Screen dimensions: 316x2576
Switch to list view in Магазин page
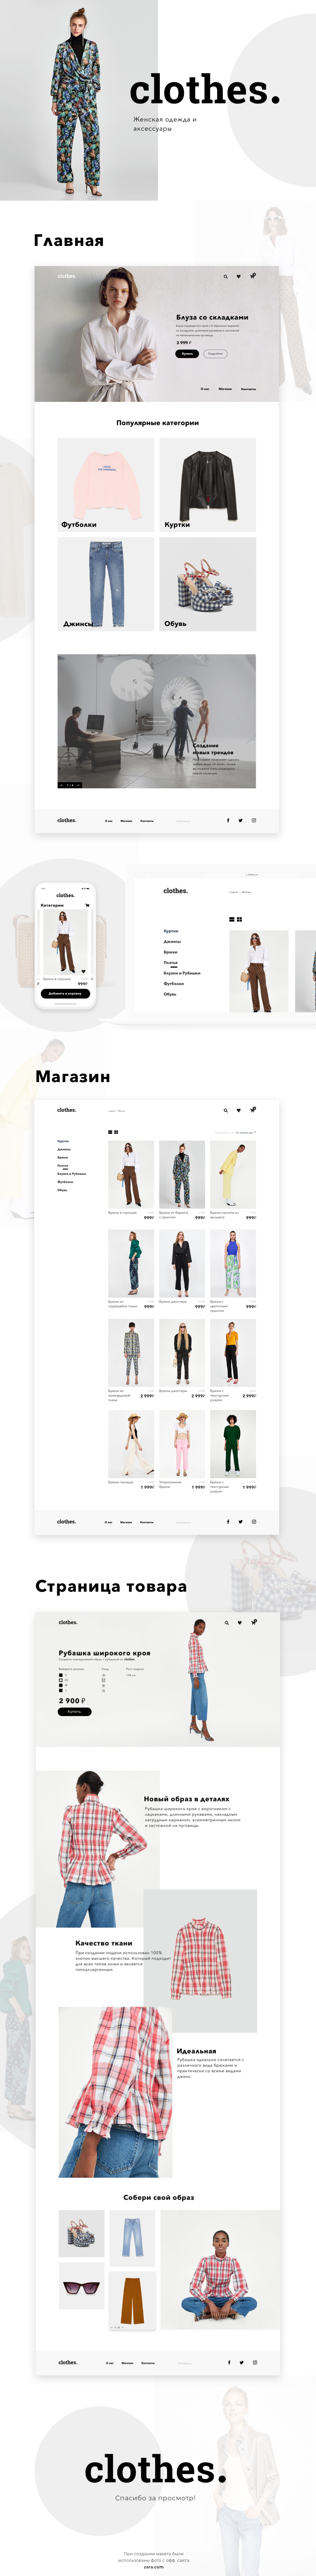[110, 1132]
